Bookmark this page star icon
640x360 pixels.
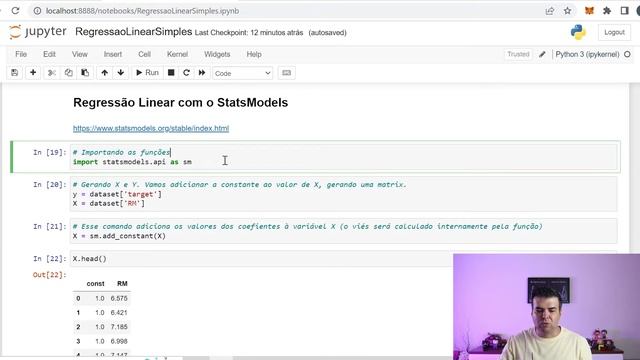[567, 11]
